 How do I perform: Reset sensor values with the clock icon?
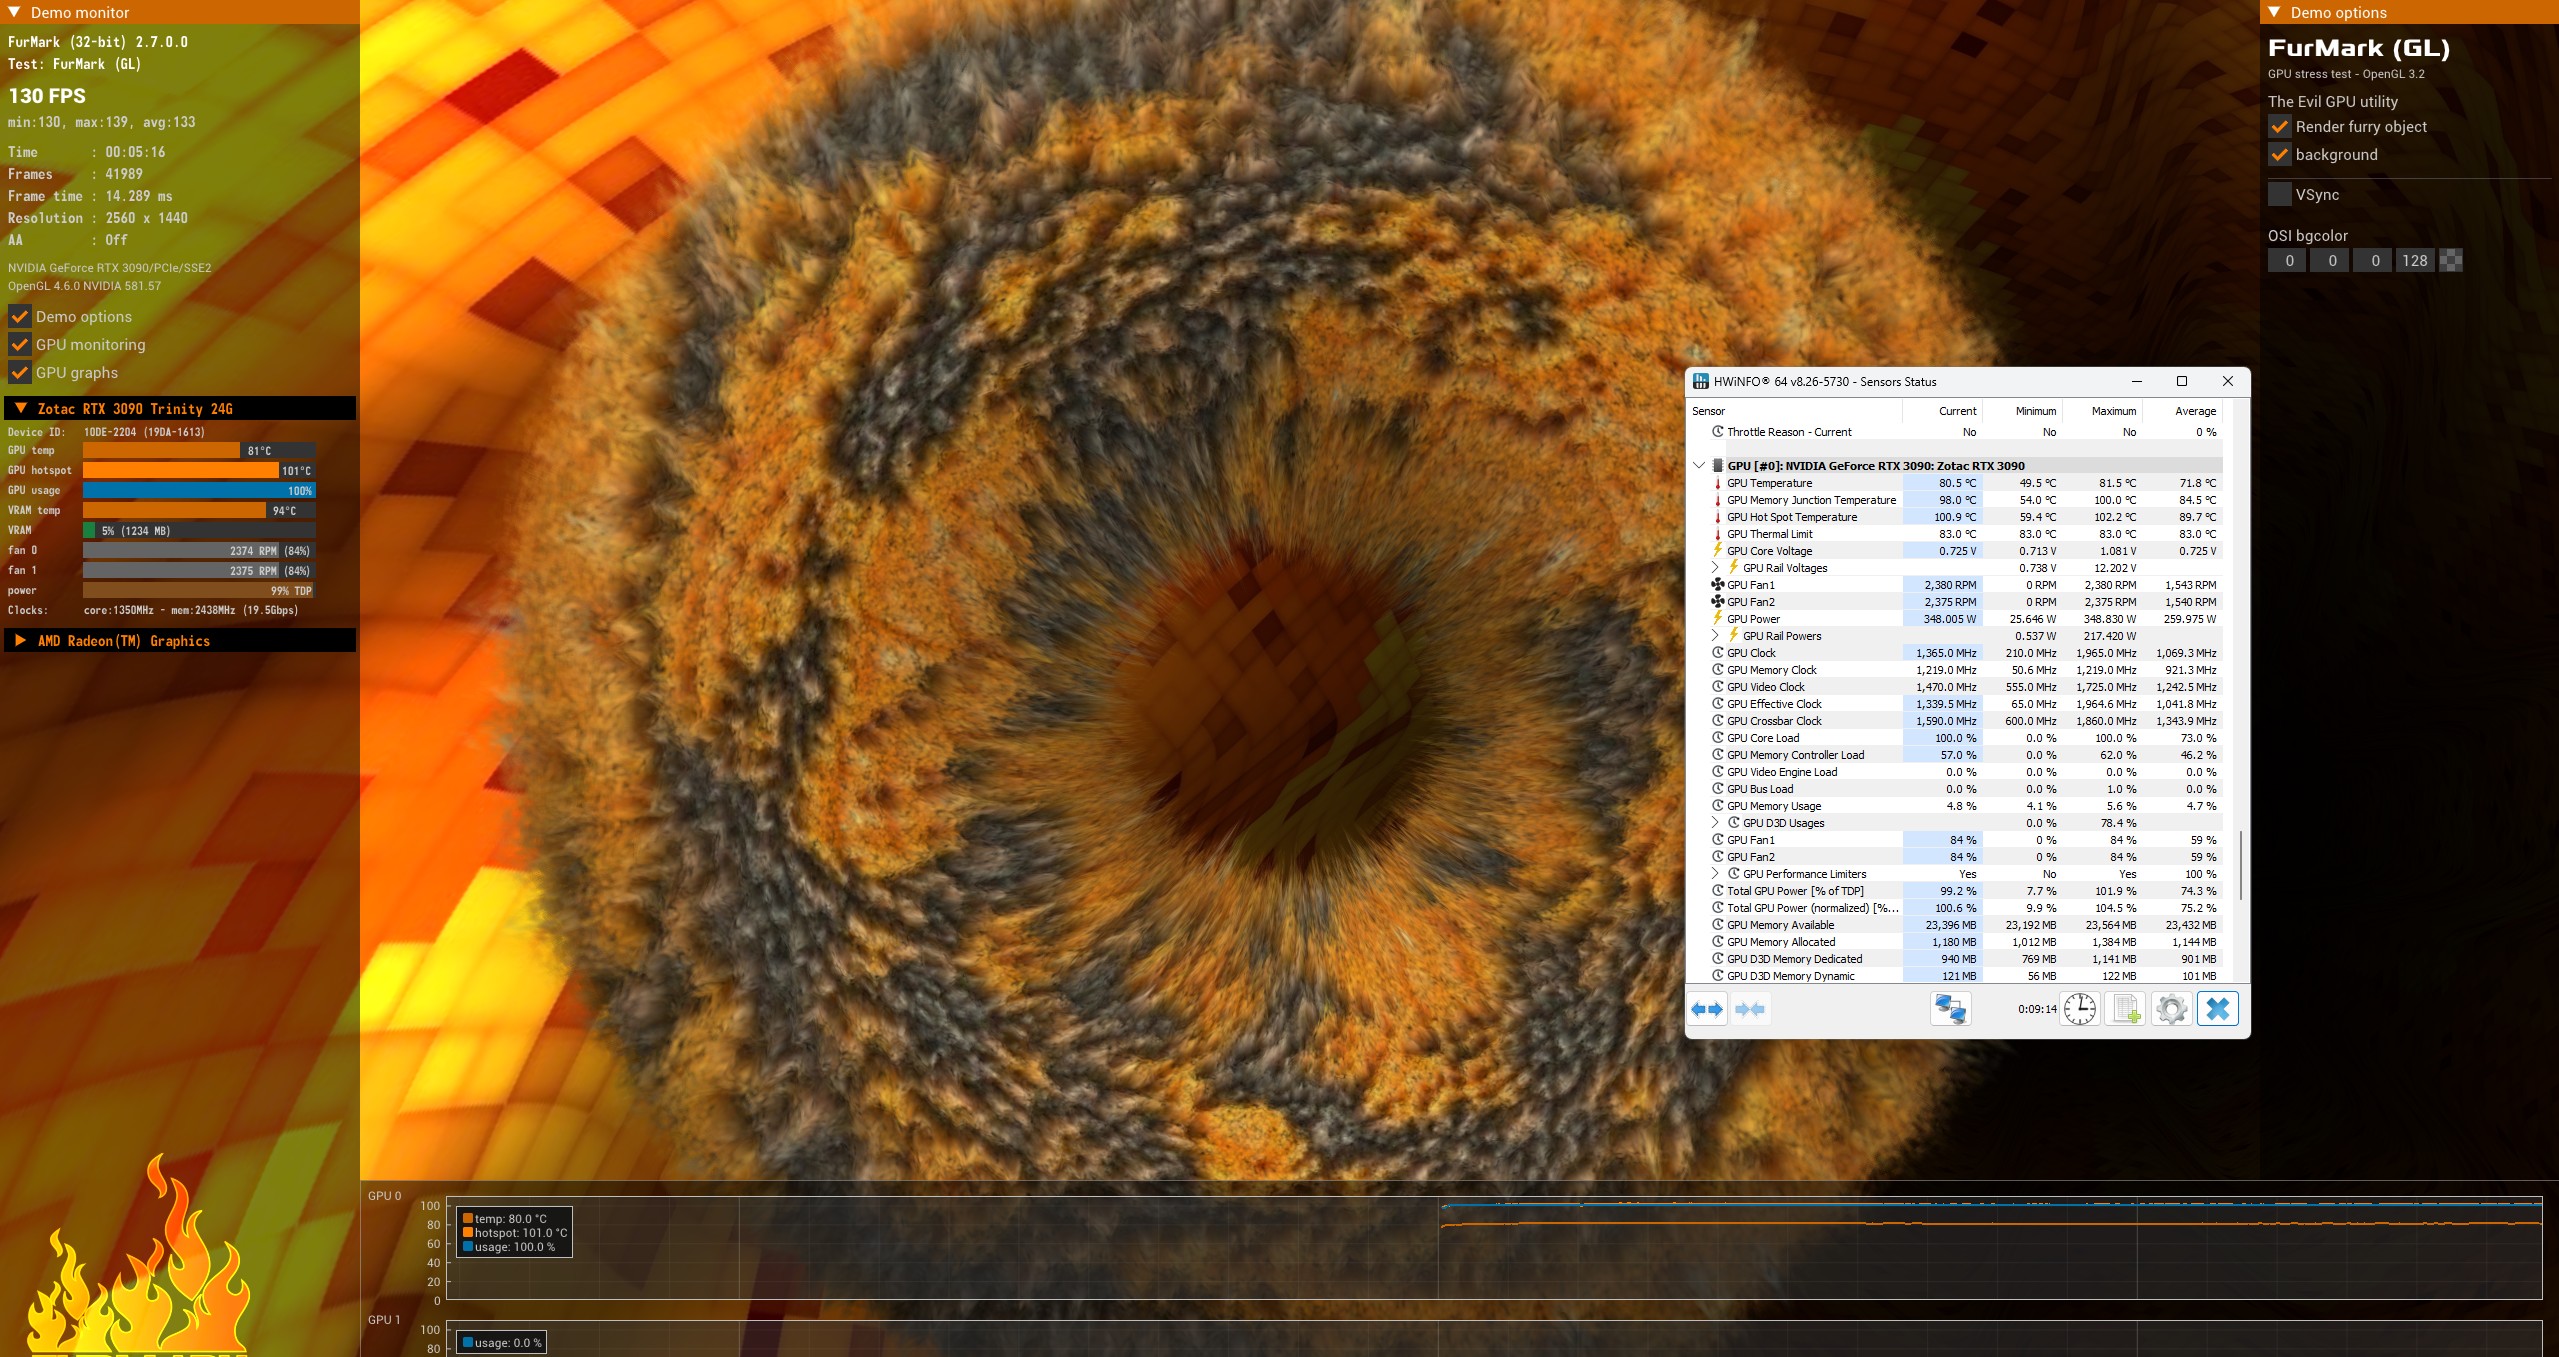click(2080, 1009)
